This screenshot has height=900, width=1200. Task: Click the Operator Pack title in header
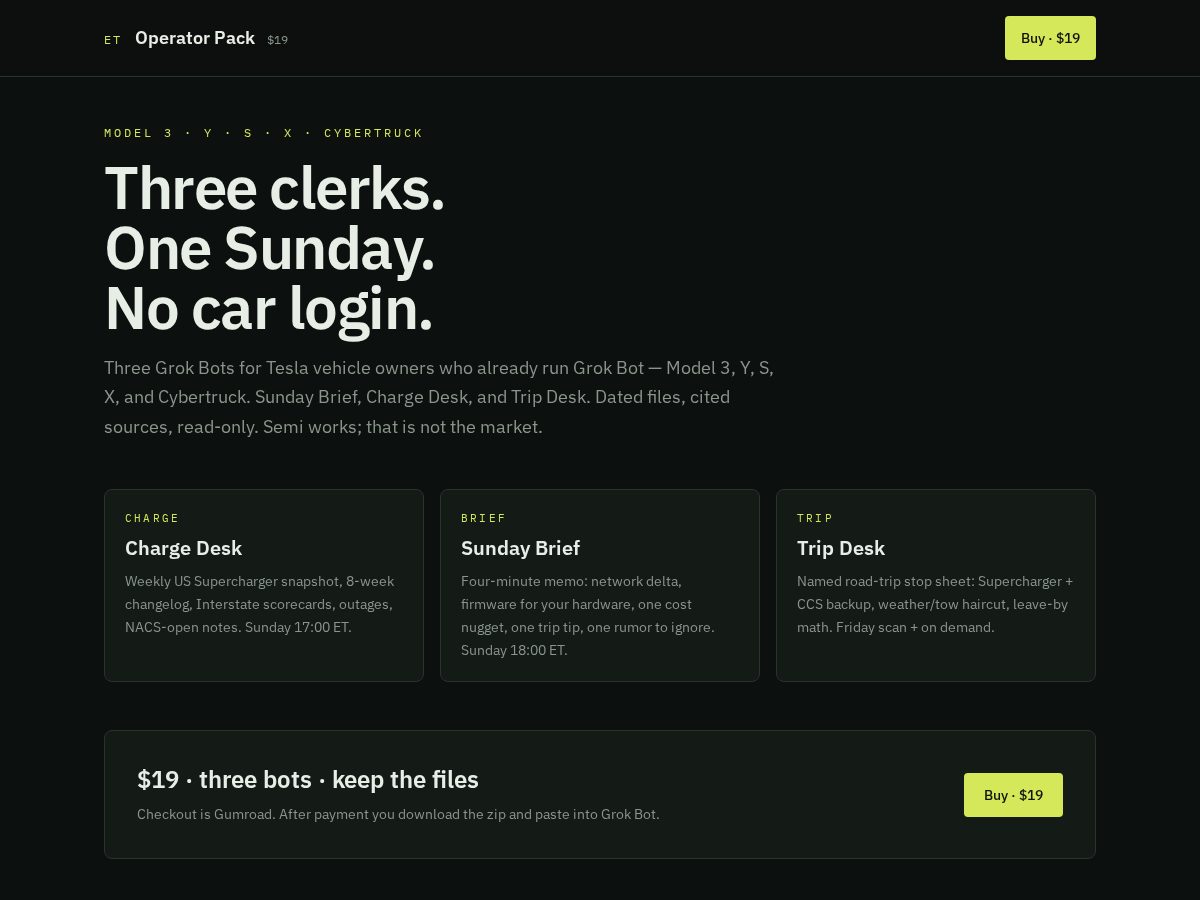point(195,38)
